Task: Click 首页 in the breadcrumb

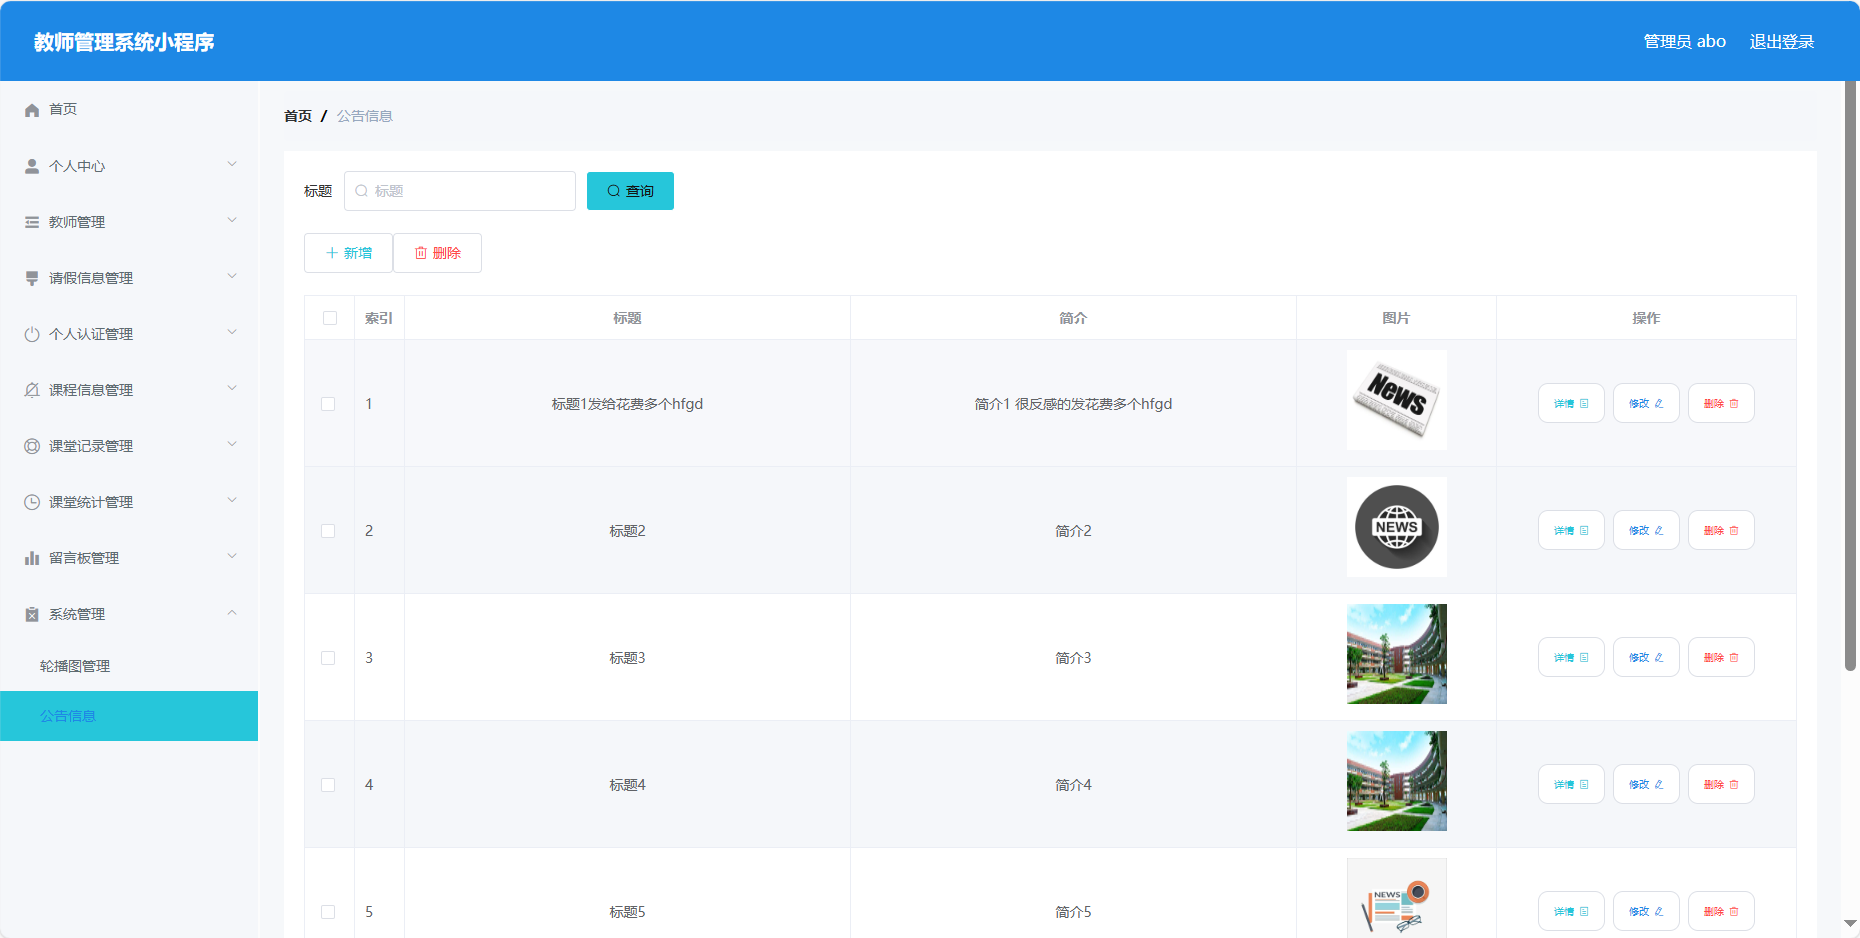Action: click(x=298, y=116)
